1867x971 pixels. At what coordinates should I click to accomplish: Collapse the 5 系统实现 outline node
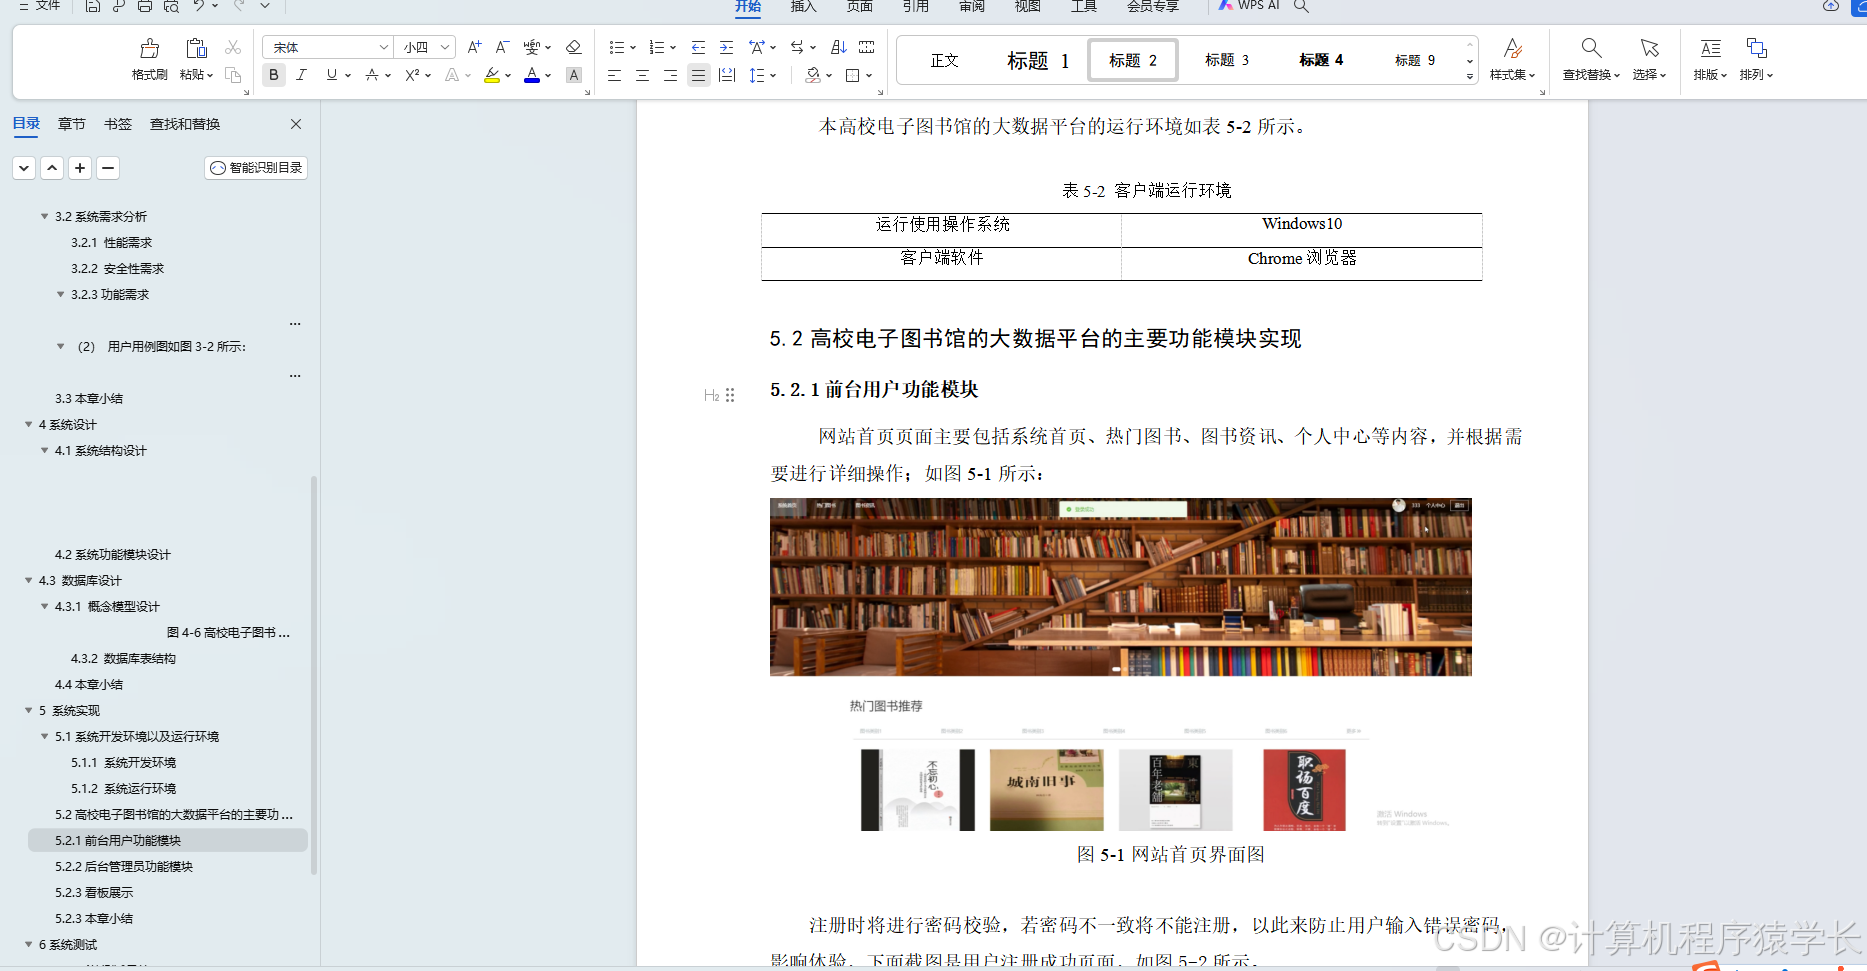pyautogui.click(x=28, y=710)
